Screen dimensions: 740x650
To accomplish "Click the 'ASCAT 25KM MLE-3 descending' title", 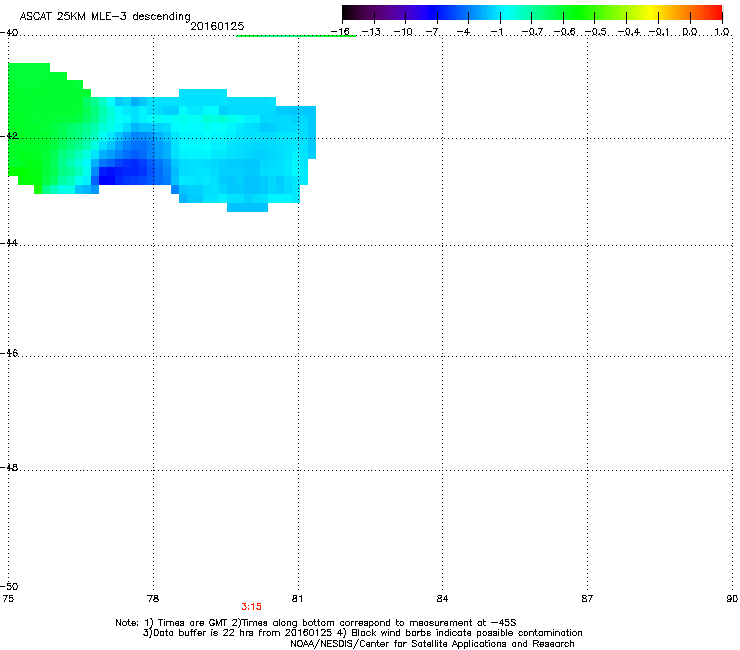I will click(x=105, y=16).
